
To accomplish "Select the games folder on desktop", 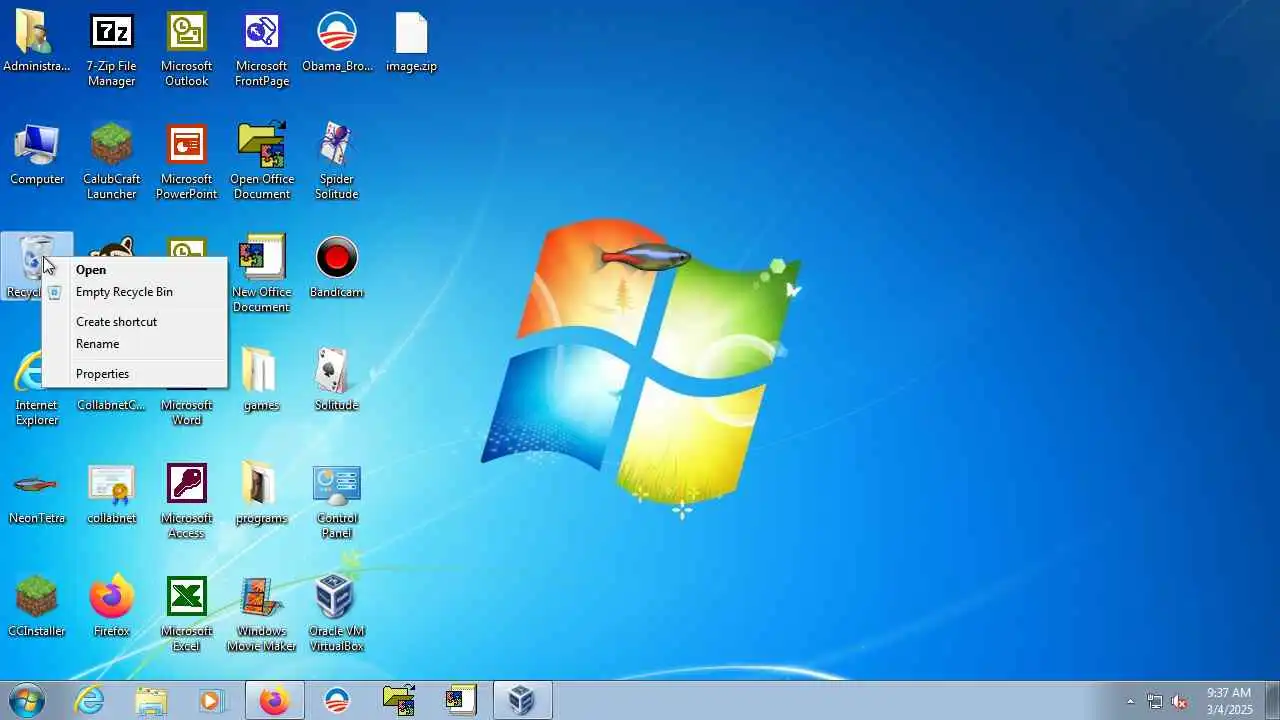I will coord(261,380).
